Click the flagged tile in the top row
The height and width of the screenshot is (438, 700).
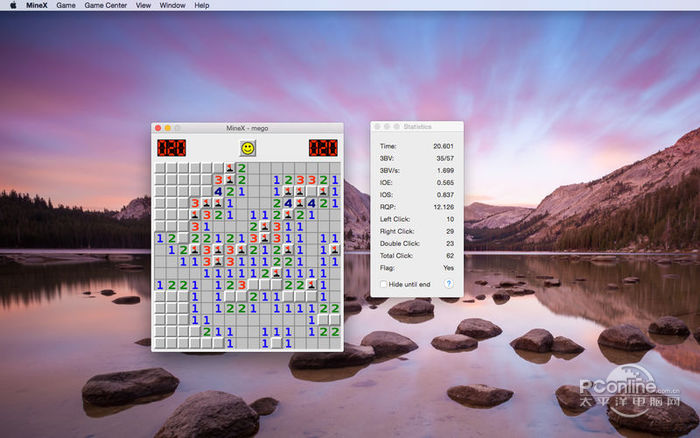(230, 168)
